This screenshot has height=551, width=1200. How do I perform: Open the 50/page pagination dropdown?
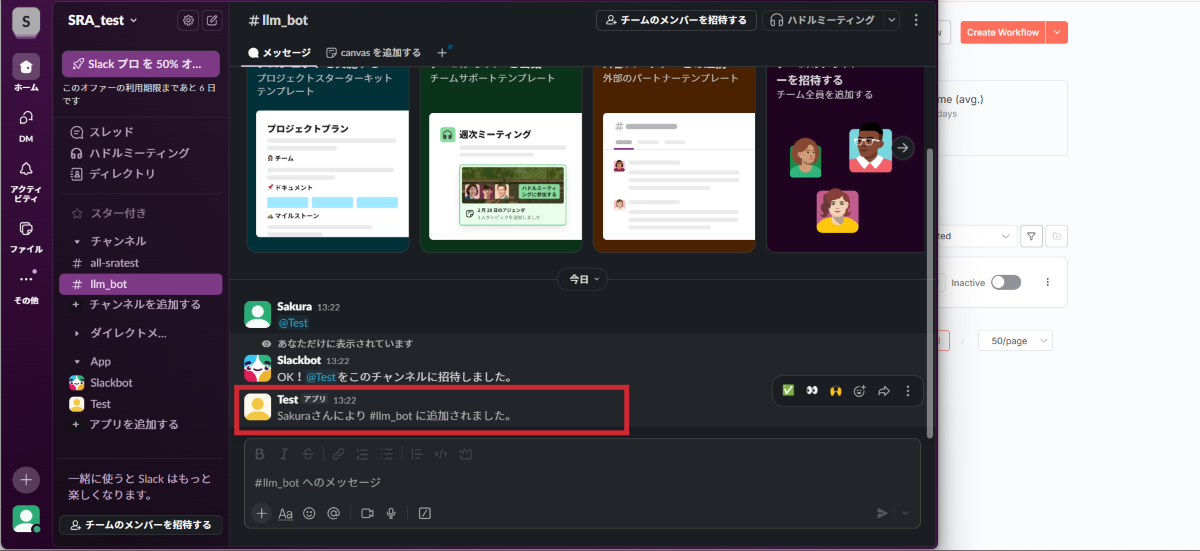[1015, 341]
